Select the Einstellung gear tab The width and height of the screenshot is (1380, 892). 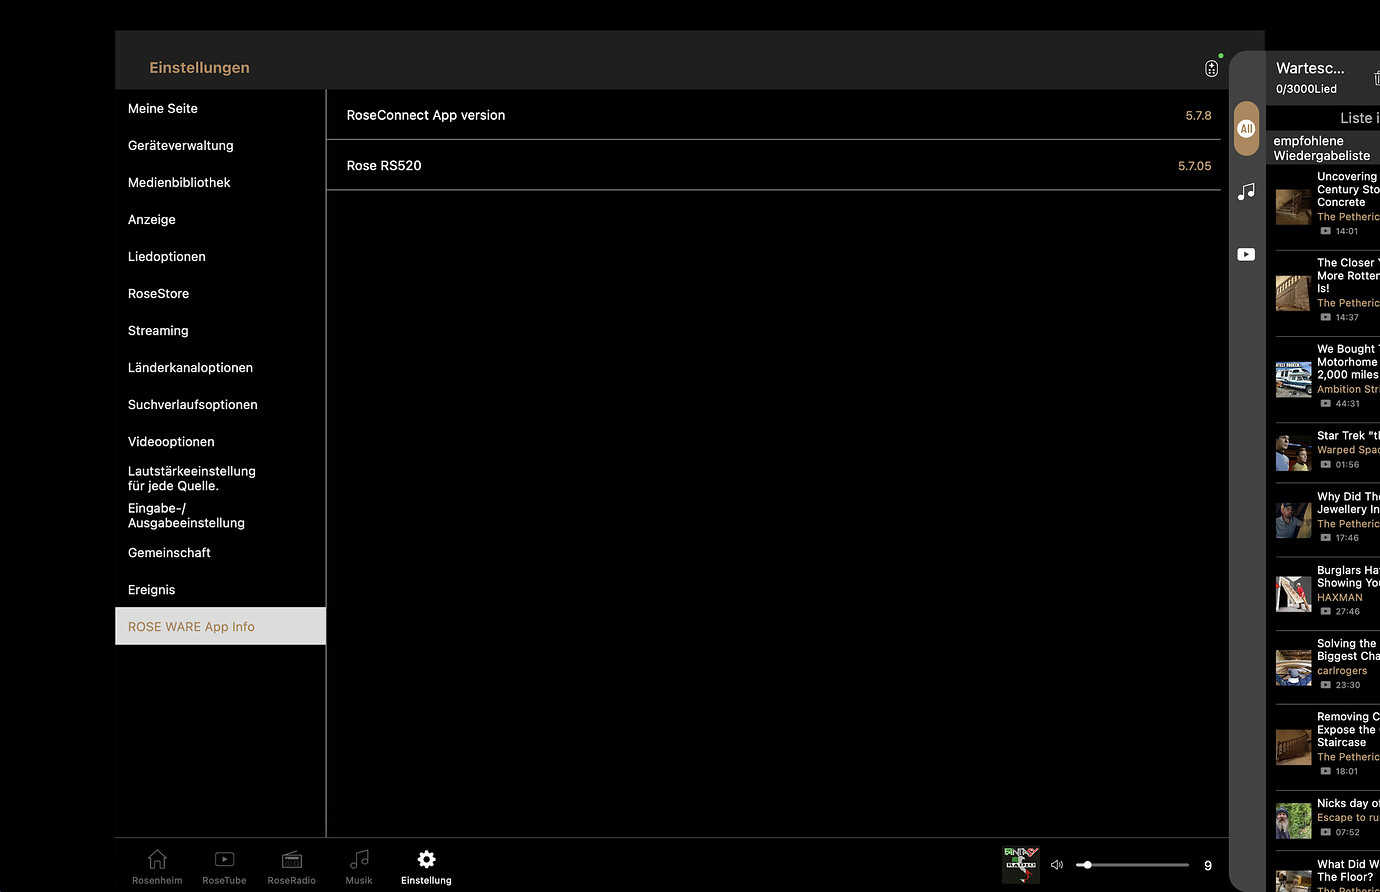(x=426, y=867)
